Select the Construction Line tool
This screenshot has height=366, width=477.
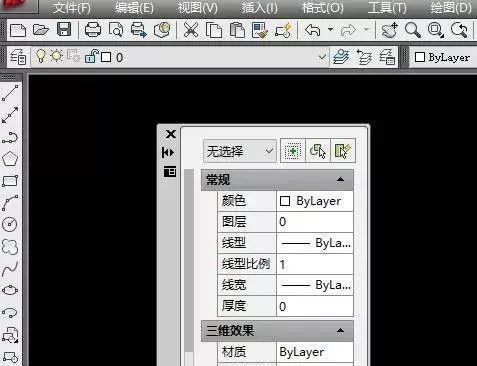tap(10, 115)
